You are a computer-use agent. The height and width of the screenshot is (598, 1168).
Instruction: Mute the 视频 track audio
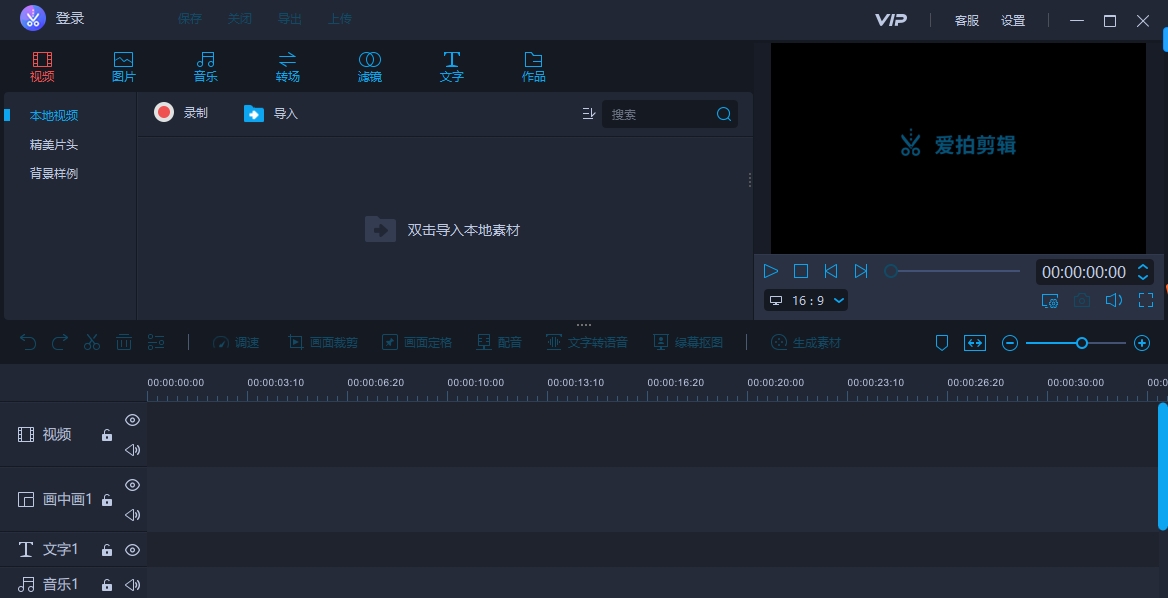(133, 450)
